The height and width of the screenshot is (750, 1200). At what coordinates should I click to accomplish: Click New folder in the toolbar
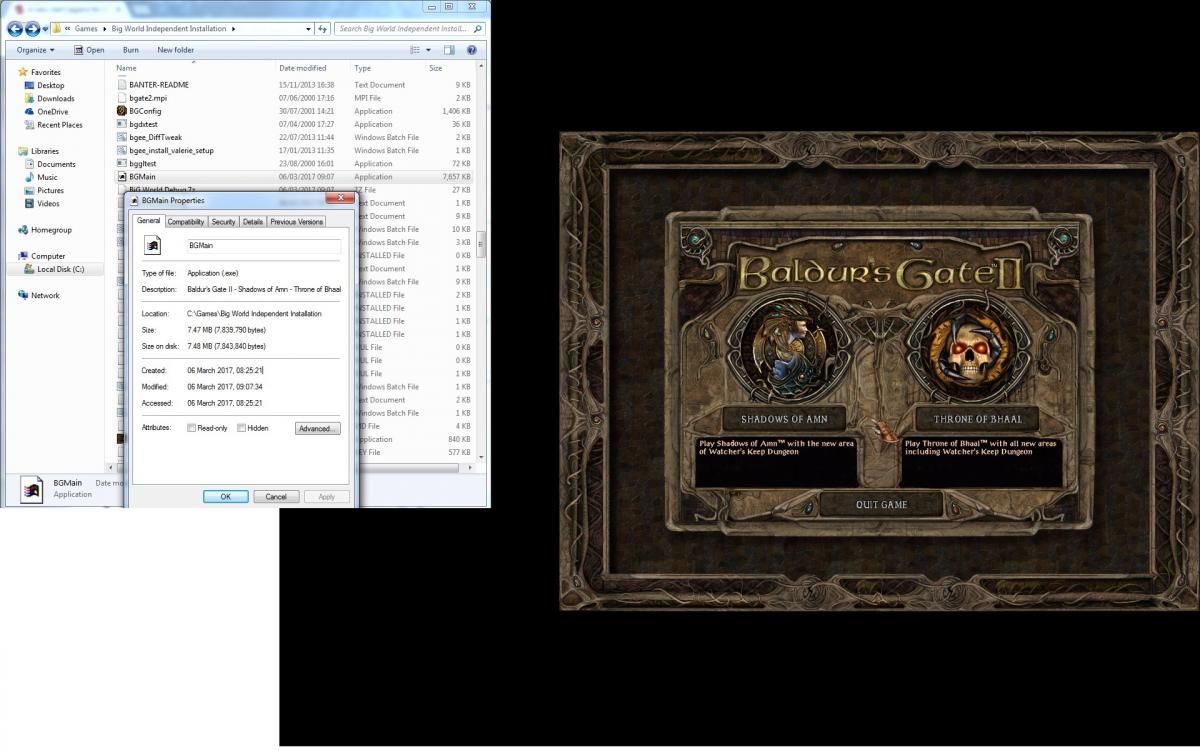pos(176,49)
